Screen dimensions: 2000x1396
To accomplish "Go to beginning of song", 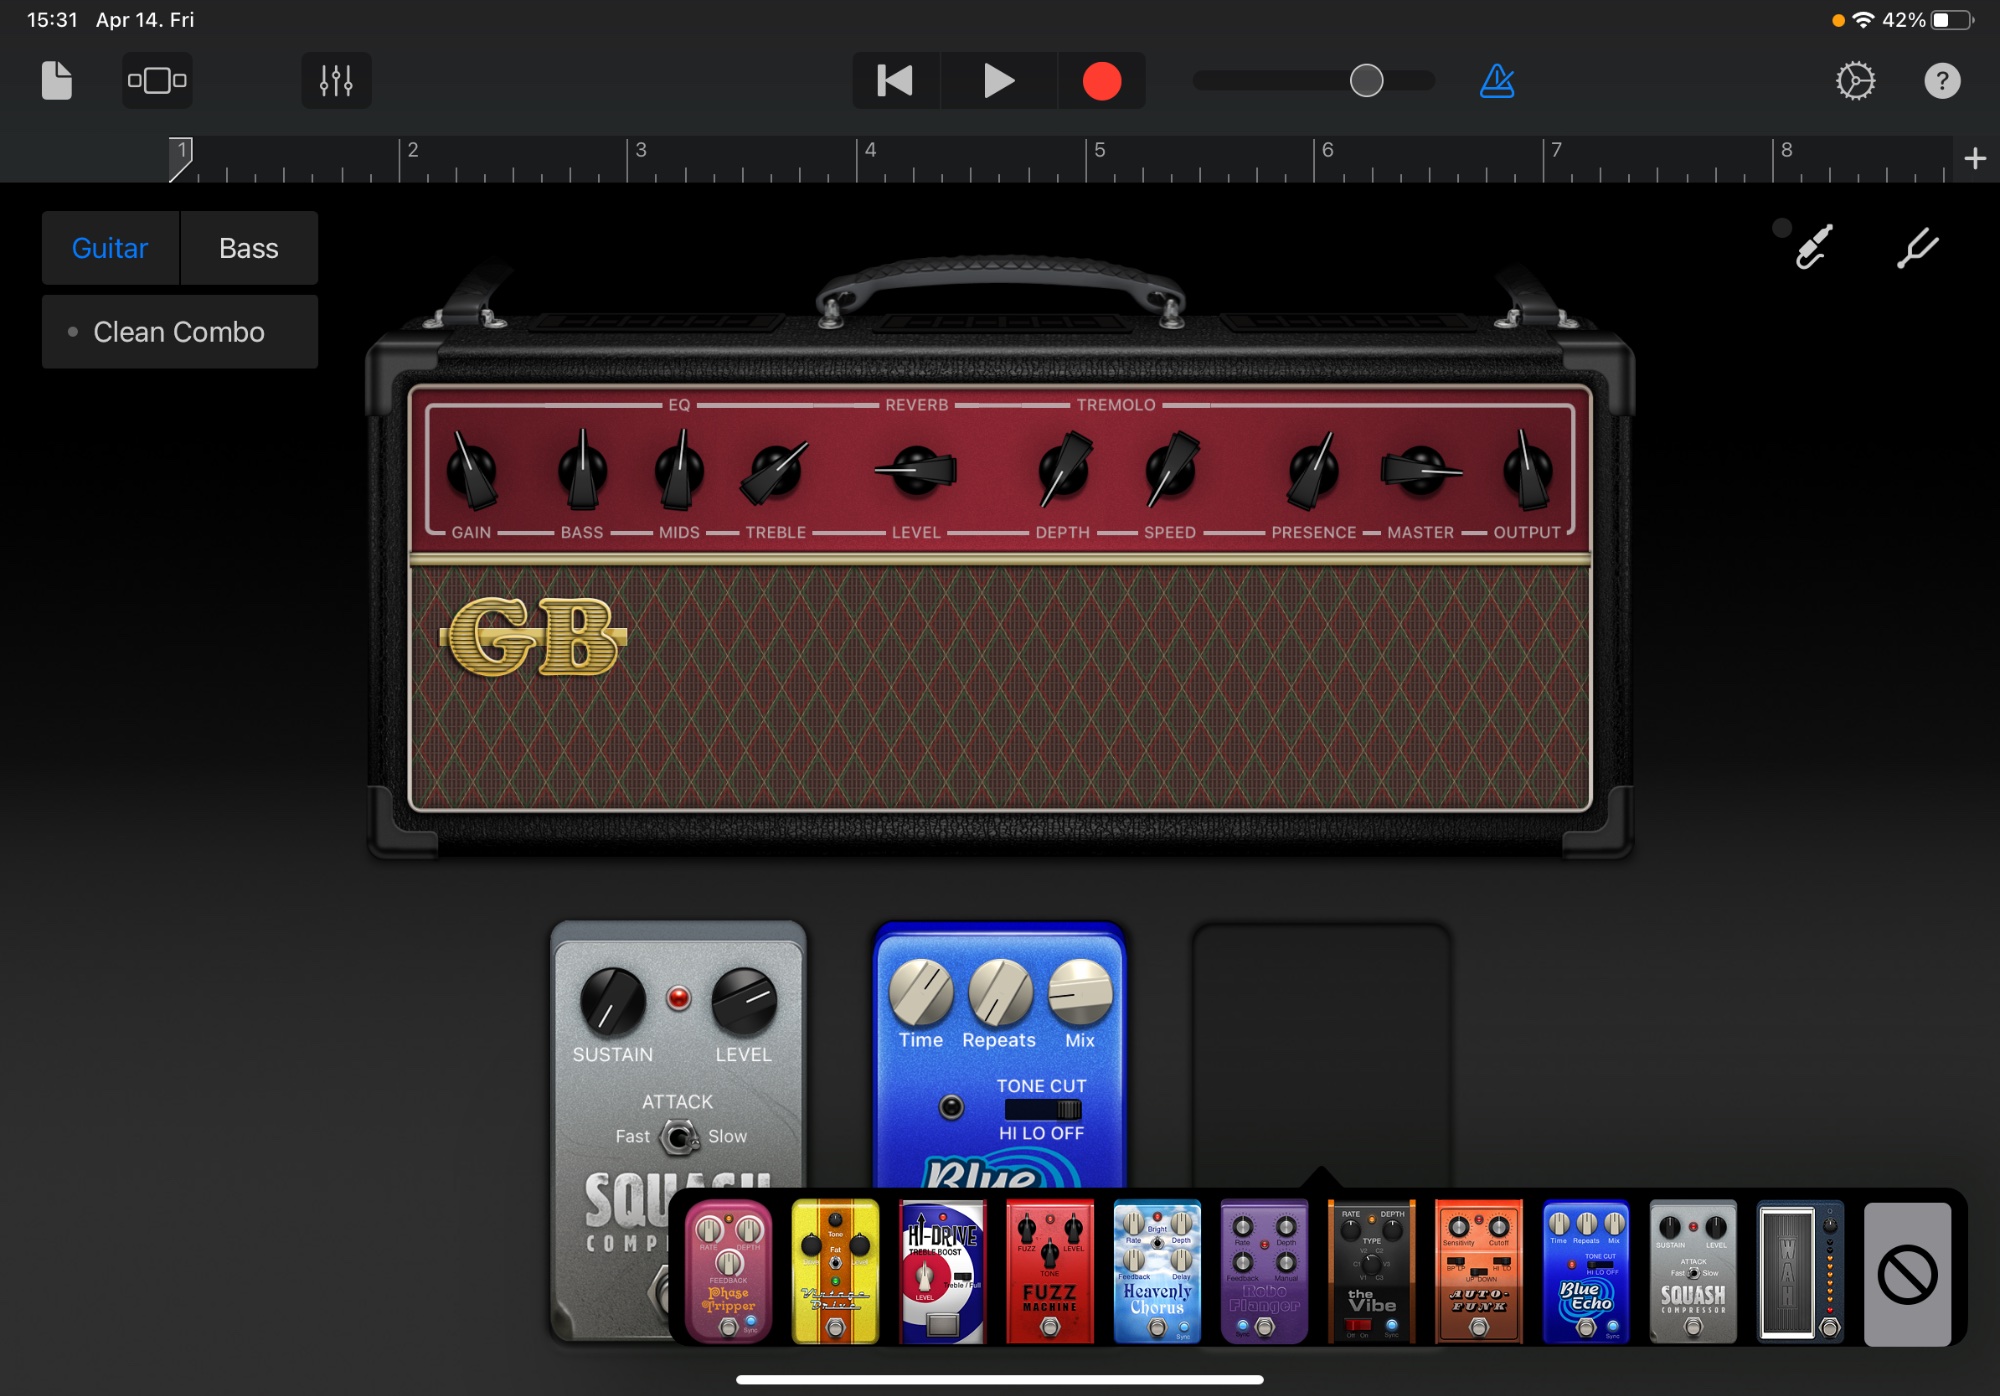I will (x=895, y=81).
